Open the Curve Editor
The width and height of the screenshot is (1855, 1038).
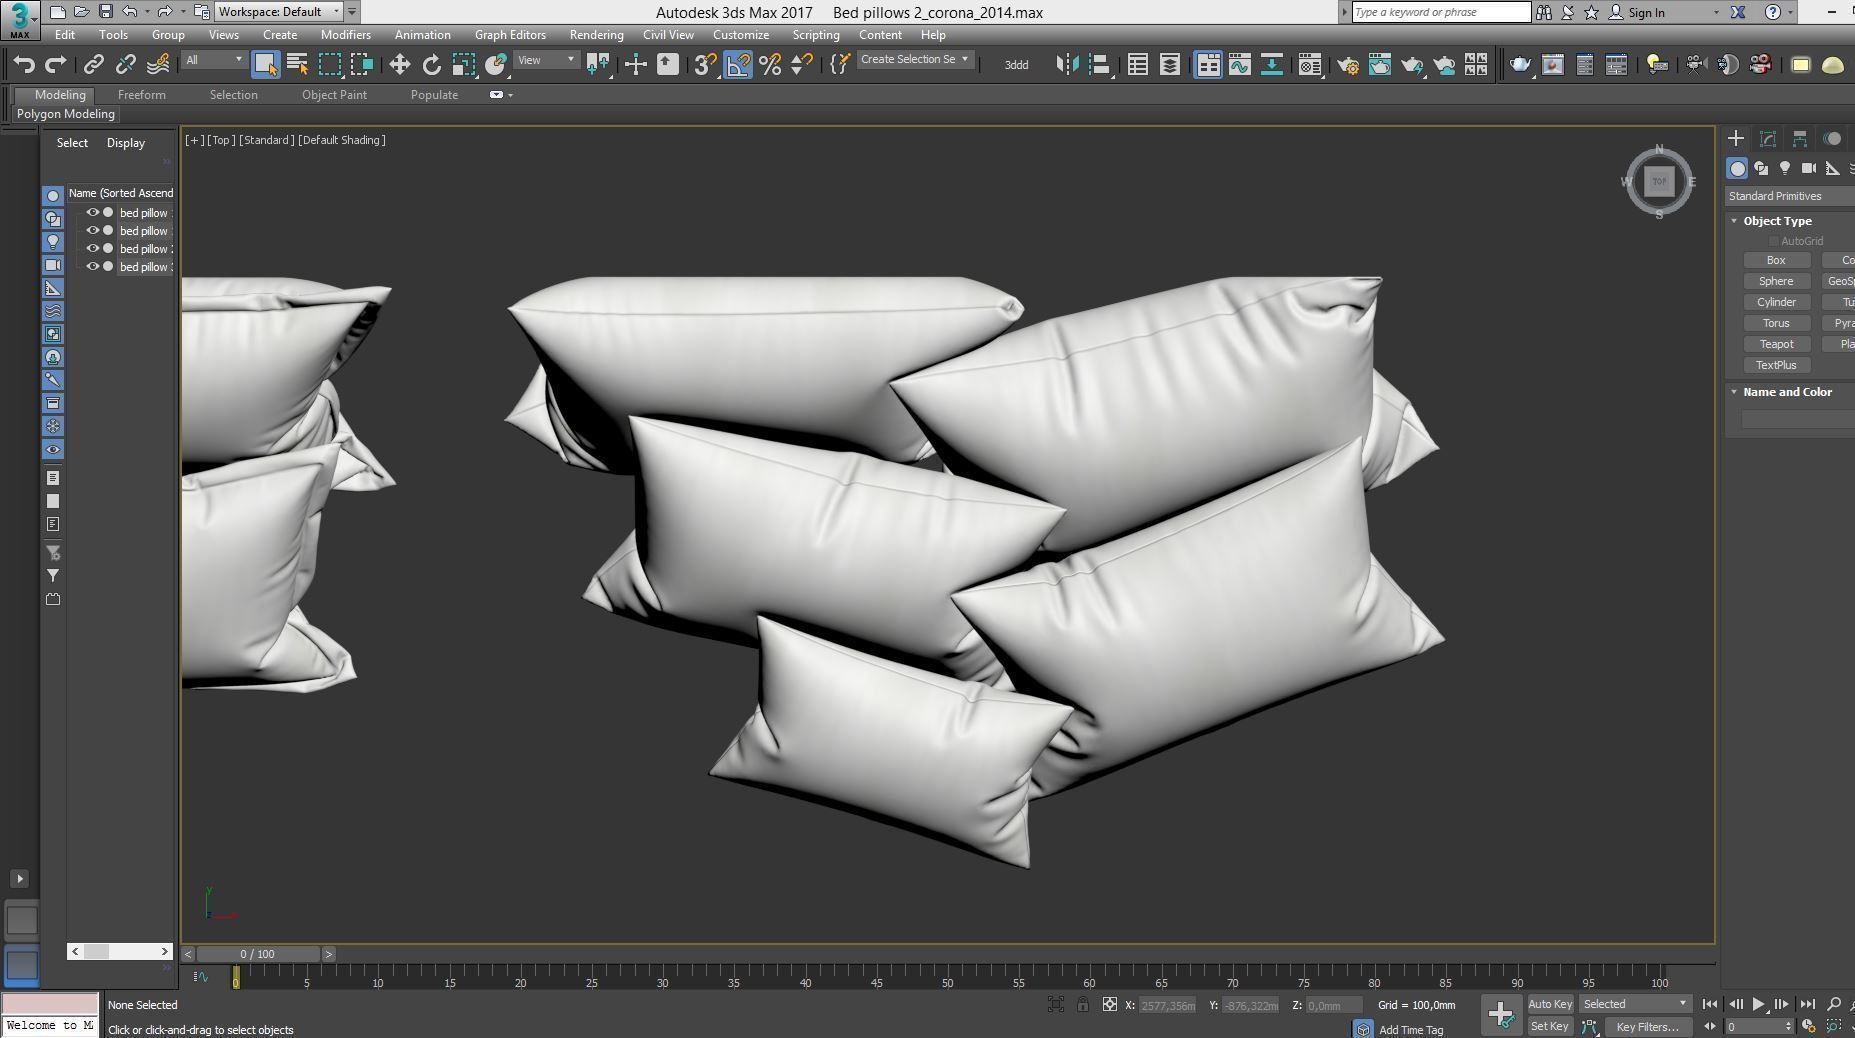click(x=1240, y=65)
